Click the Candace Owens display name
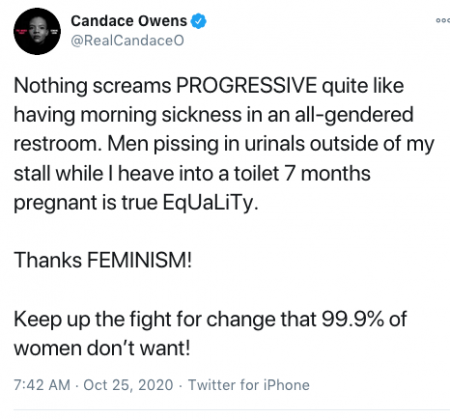Image resolution: width=450 pixels, height=419 pixels. point(129,21)
